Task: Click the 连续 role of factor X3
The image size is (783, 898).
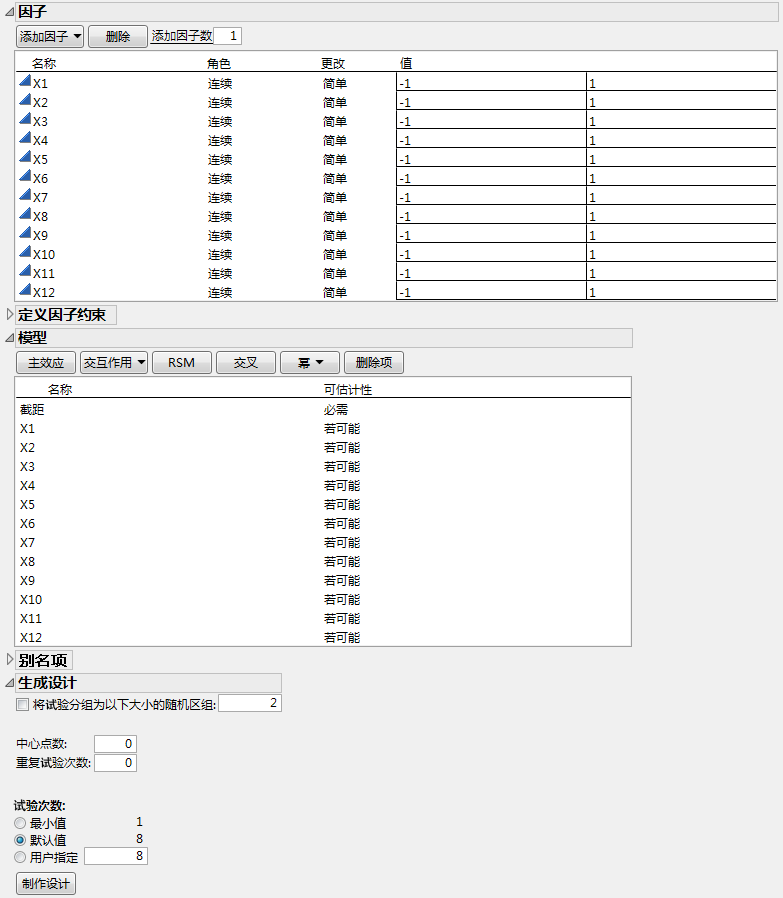Action: tap(220, 121)
